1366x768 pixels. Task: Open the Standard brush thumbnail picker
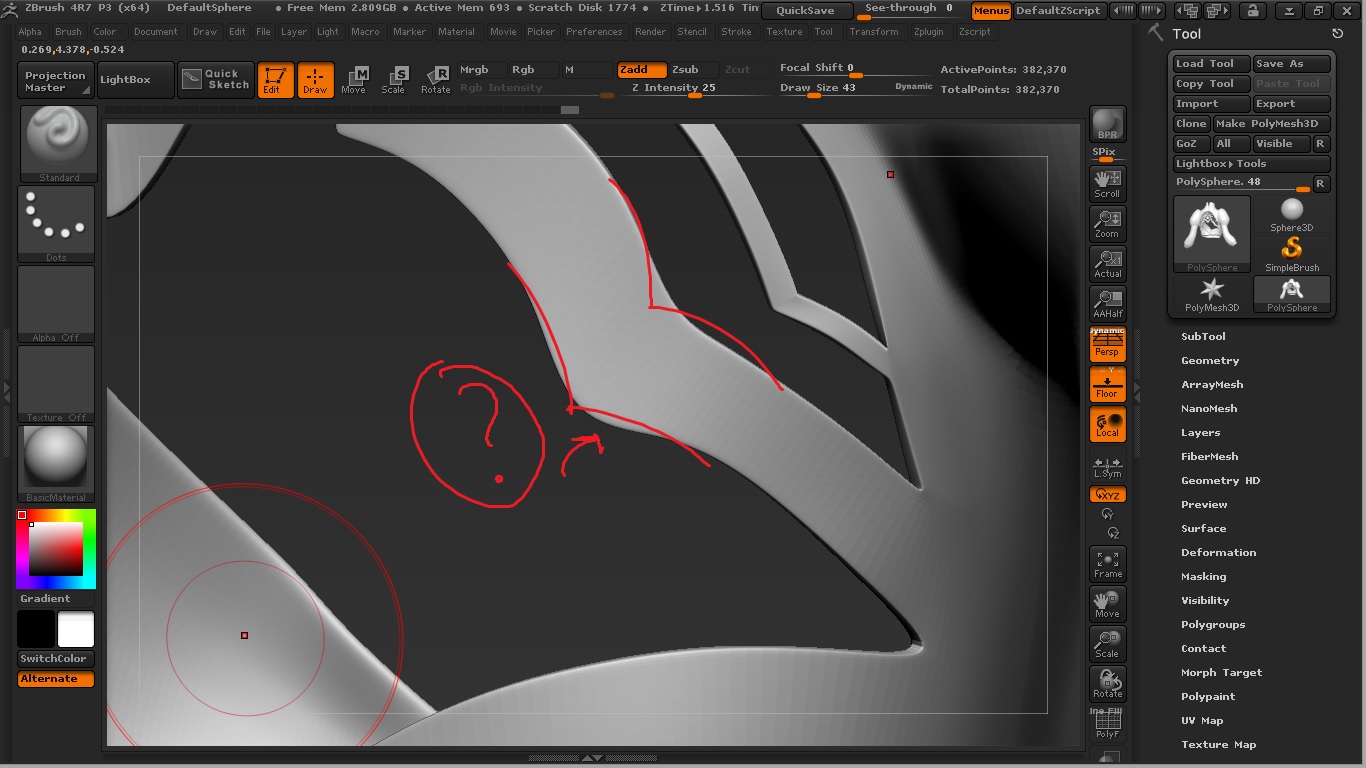click(58, 144)
